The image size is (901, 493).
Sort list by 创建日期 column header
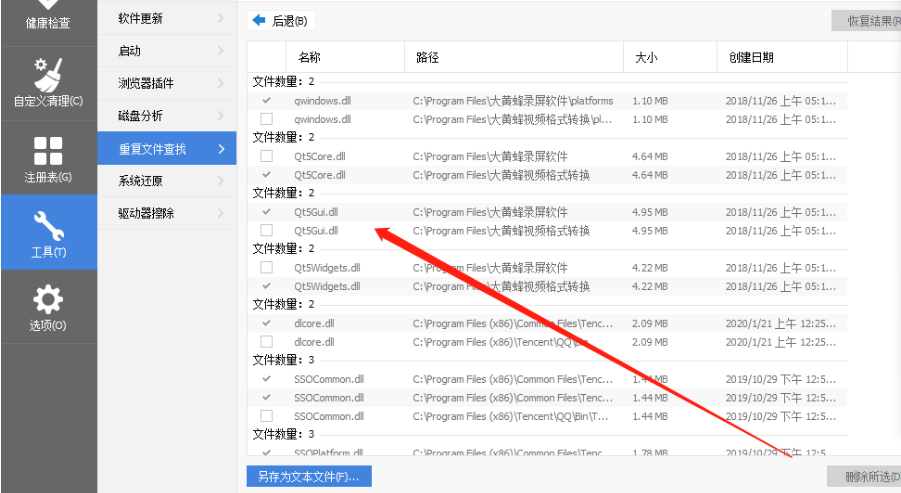point(750,58)
